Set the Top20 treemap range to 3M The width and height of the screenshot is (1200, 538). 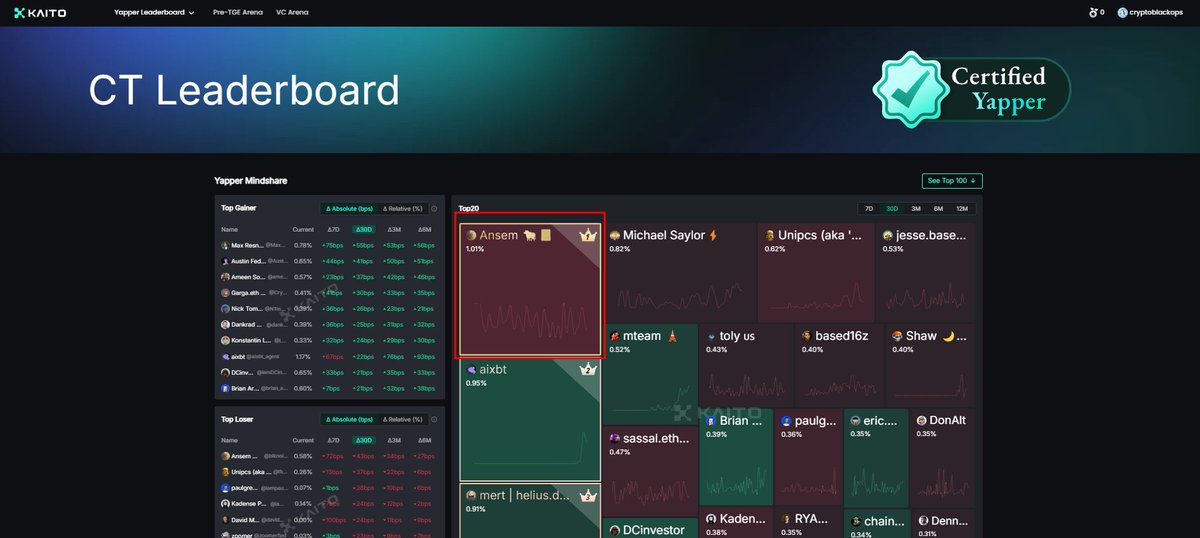point(916,208)
